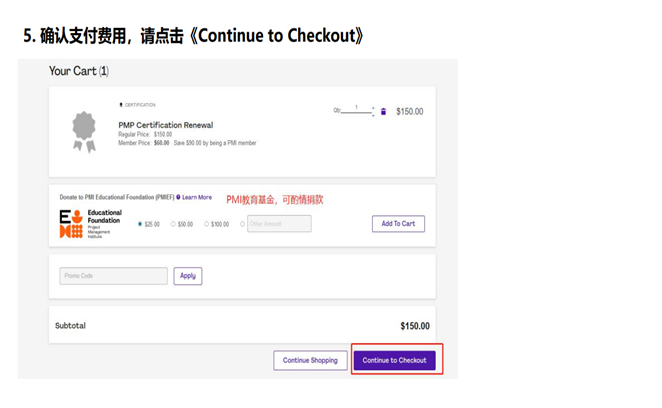Select the $50.00 donation option
The image size is (662, 408).
173,224
